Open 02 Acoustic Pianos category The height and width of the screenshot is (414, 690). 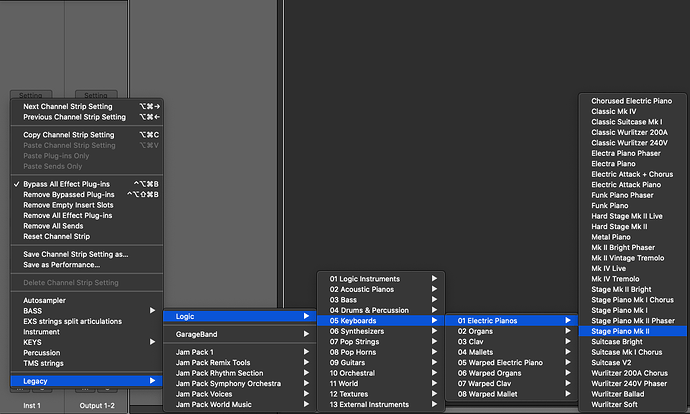pyautogui.click(x=381, y=289)
